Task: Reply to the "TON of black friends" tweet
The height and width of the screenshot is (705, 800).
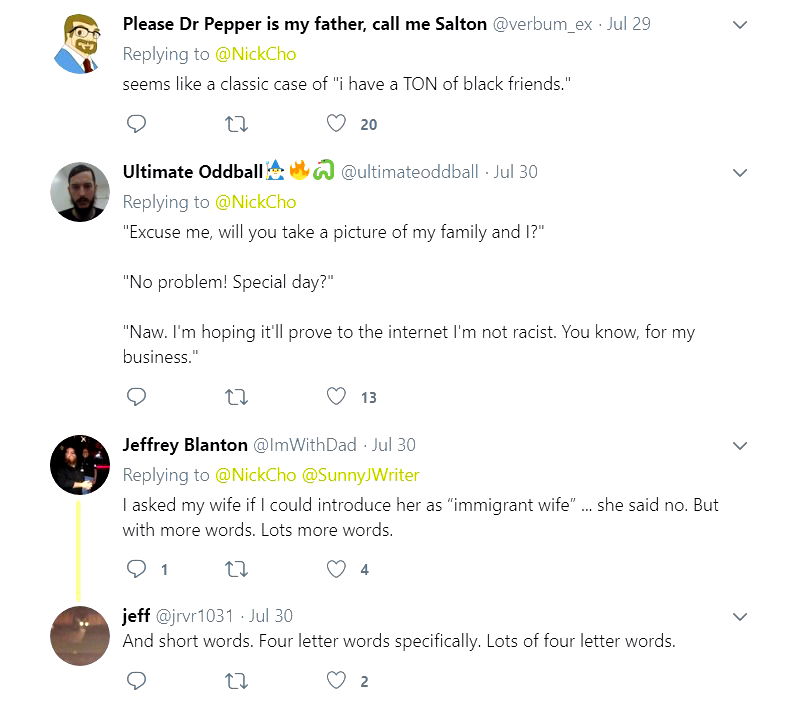Action: (137, 124)
